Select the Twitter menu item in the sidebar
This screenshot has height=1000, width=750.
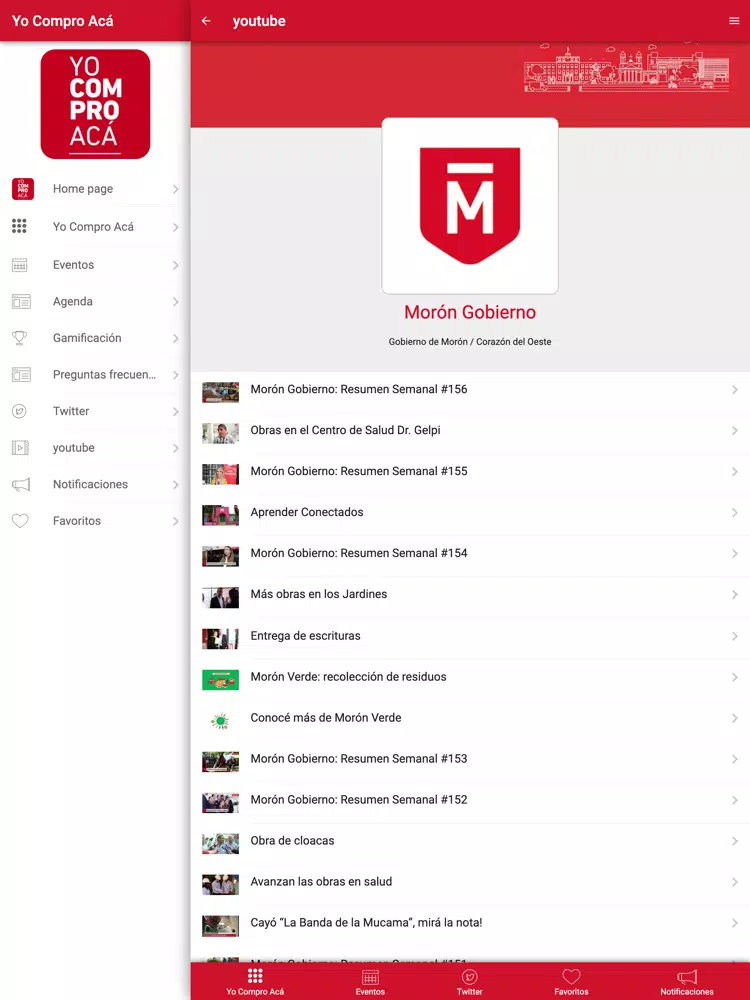[95, 411]
